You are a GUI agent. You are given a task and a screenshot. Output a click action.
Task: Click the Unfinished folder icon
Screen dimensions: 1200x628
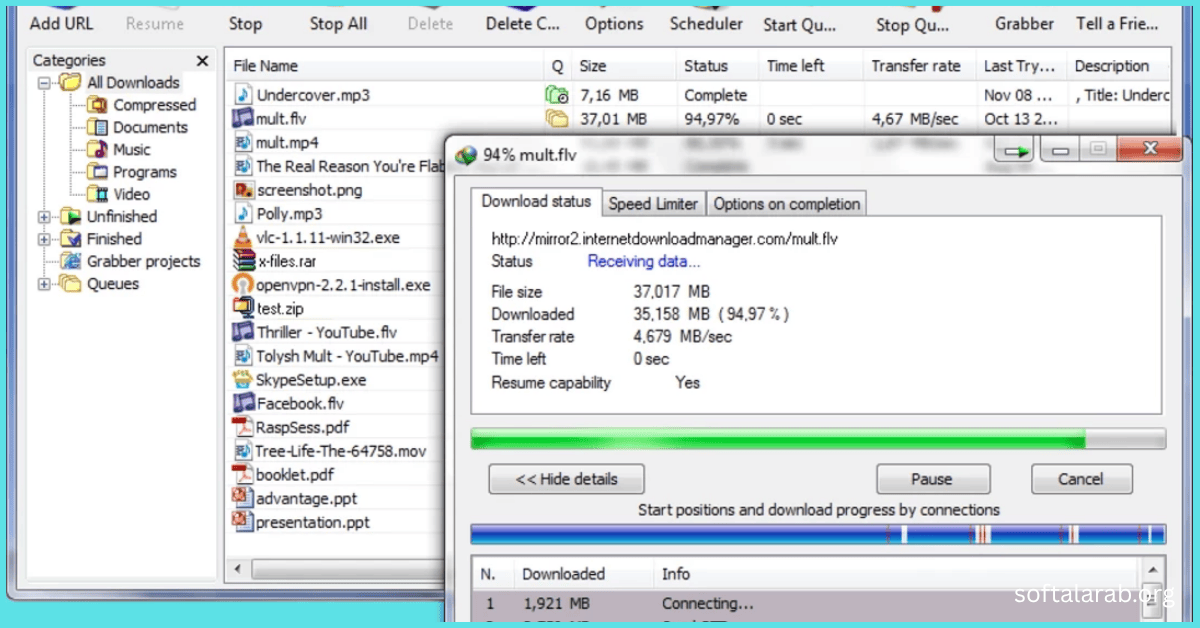coord(70,216)
